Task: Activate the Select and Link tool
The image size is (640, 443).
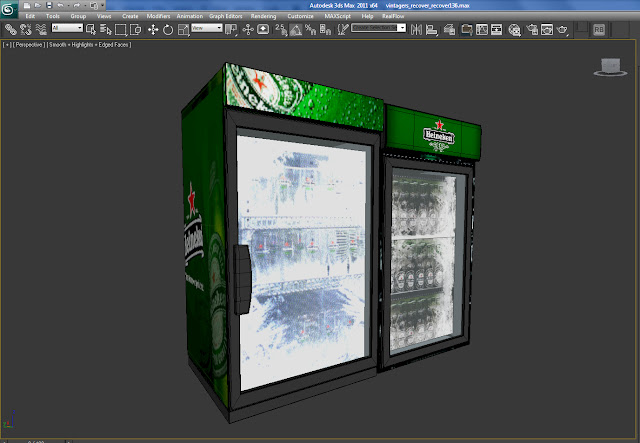Action: pos(11,29)
